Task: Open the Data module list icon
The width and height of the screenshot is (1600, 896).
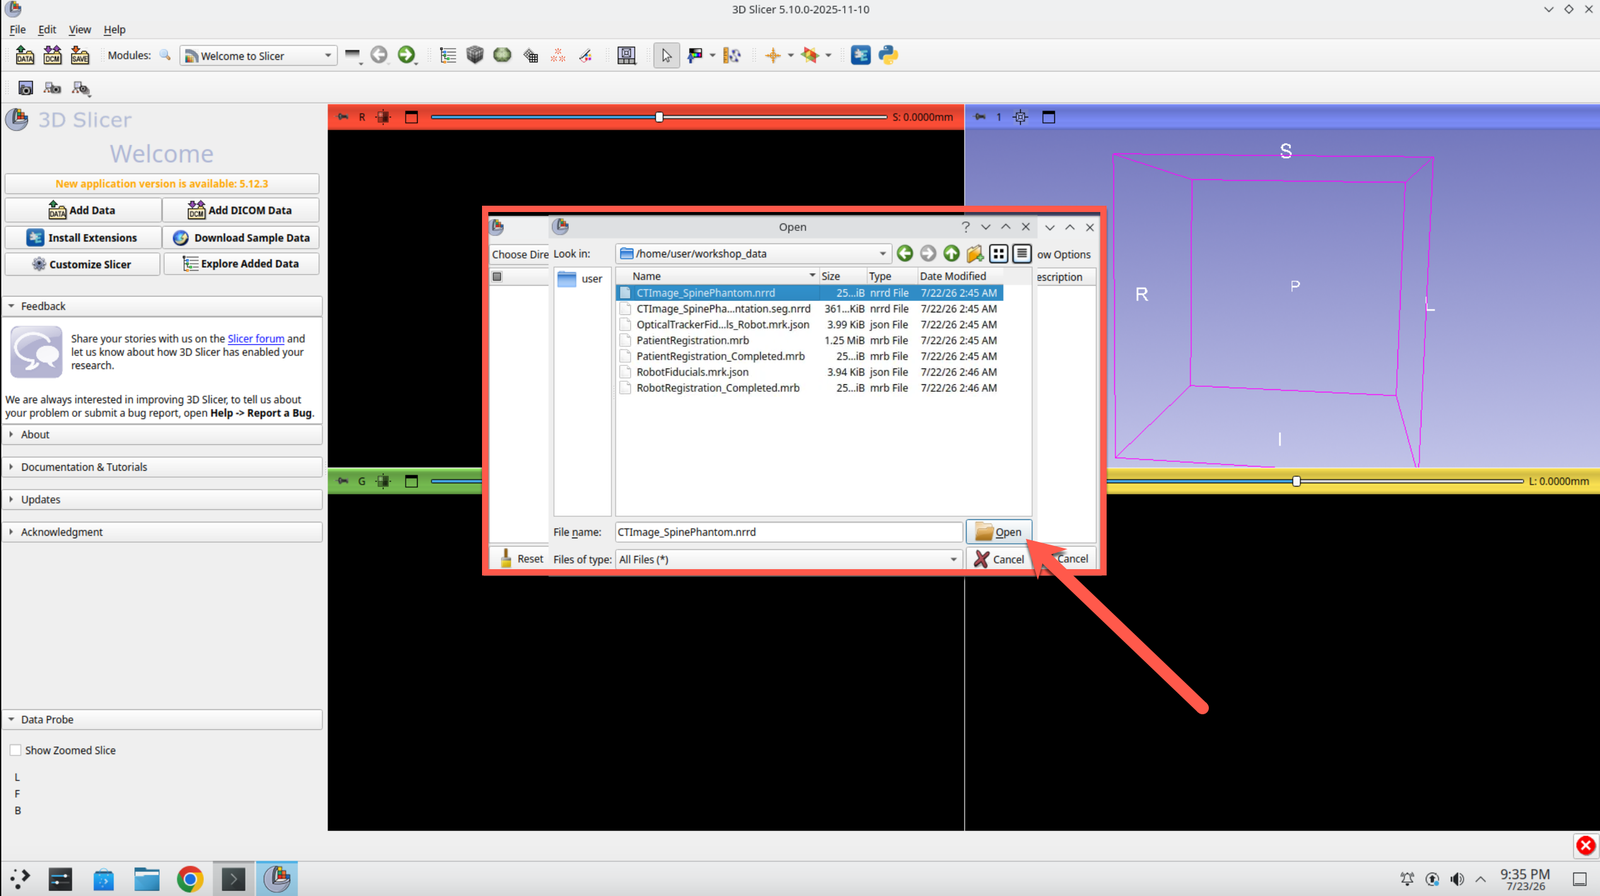Action: click(x=448, y=56)
